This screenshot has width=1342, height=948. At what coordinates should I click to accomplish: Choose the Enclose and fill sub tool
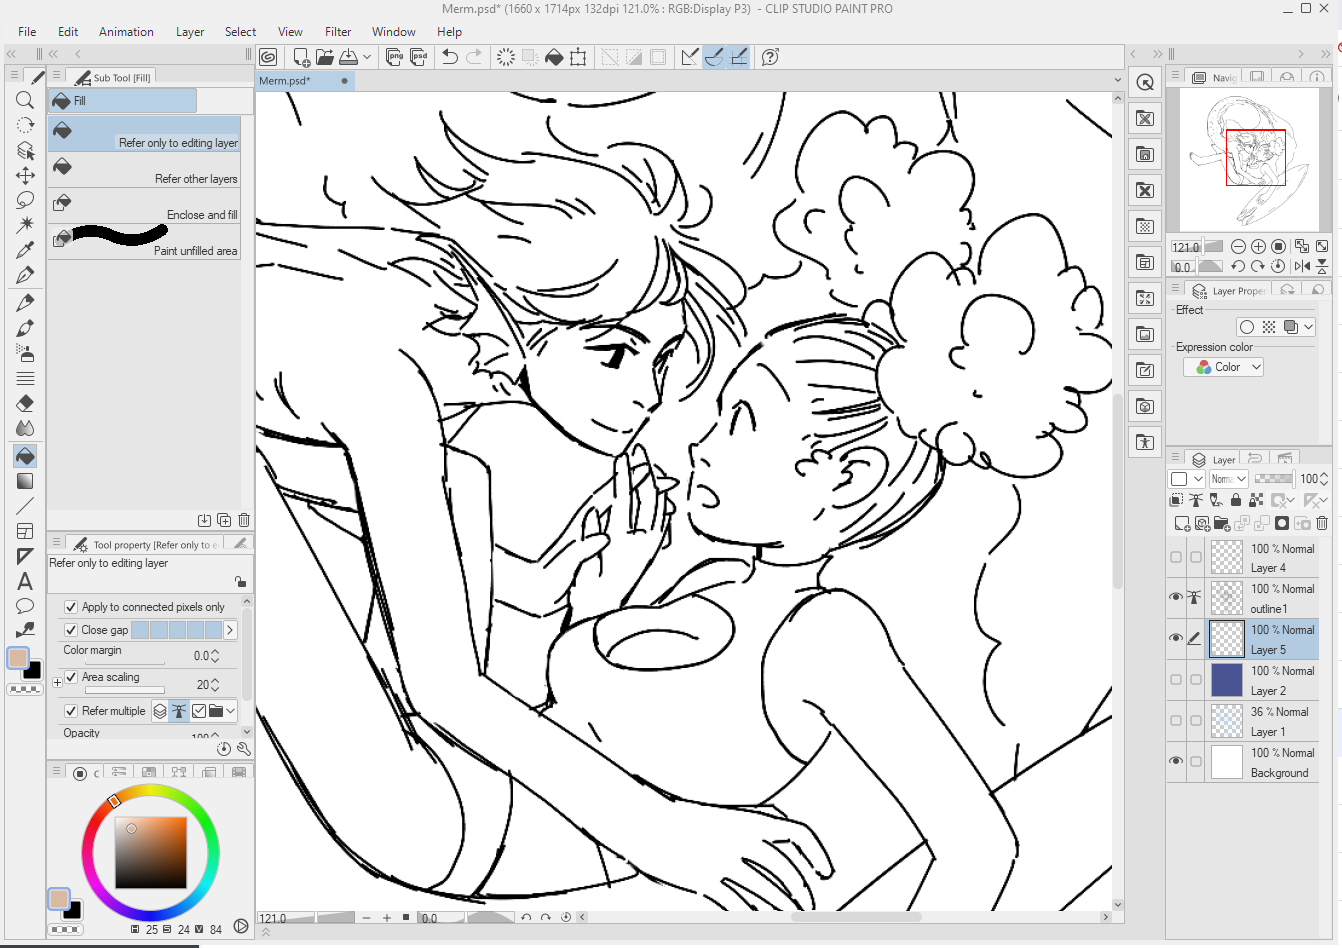coord(144,206)
